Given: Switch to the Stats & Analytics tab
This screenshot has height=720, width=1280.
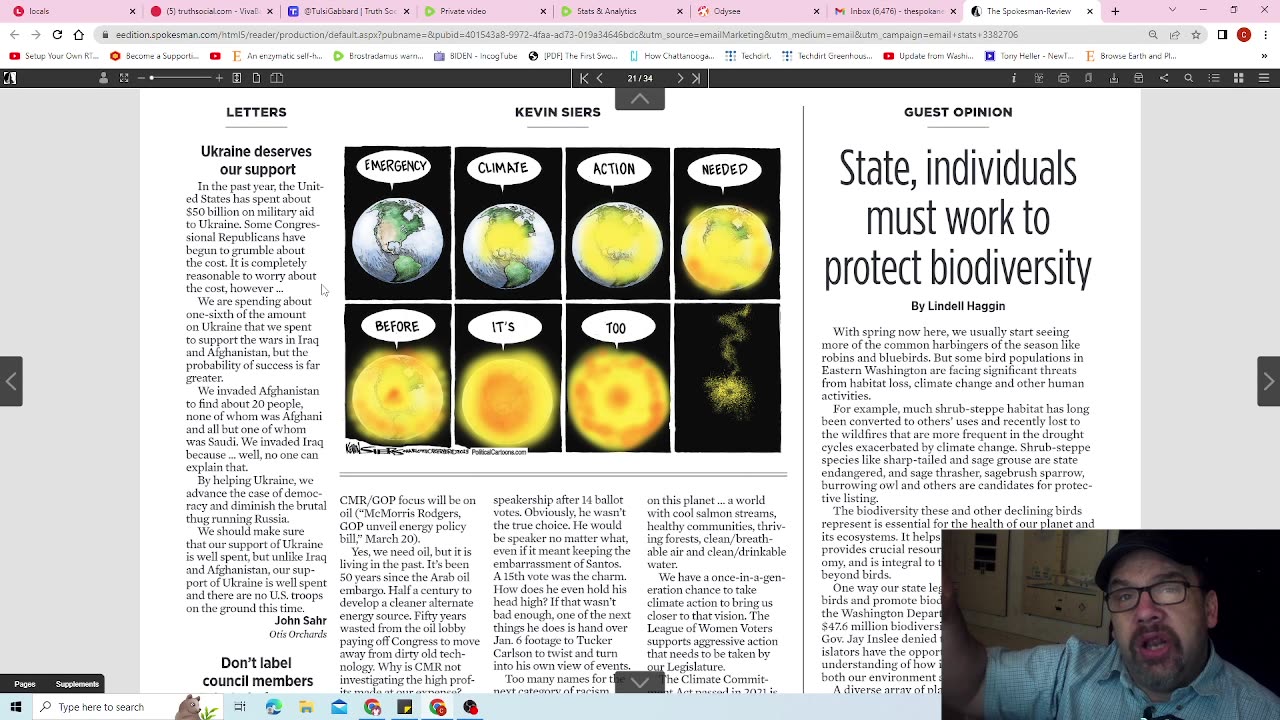Looking at the screenshot, I should 619,11.
